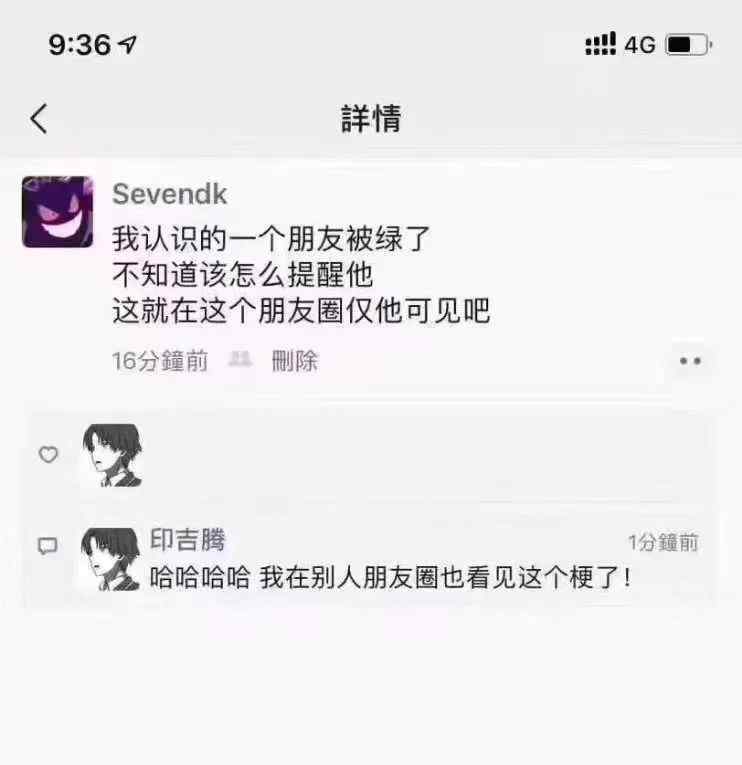This screenshot has height=765, width=742.
Task: Tap the back arrow icon
Action: point(39,119)
